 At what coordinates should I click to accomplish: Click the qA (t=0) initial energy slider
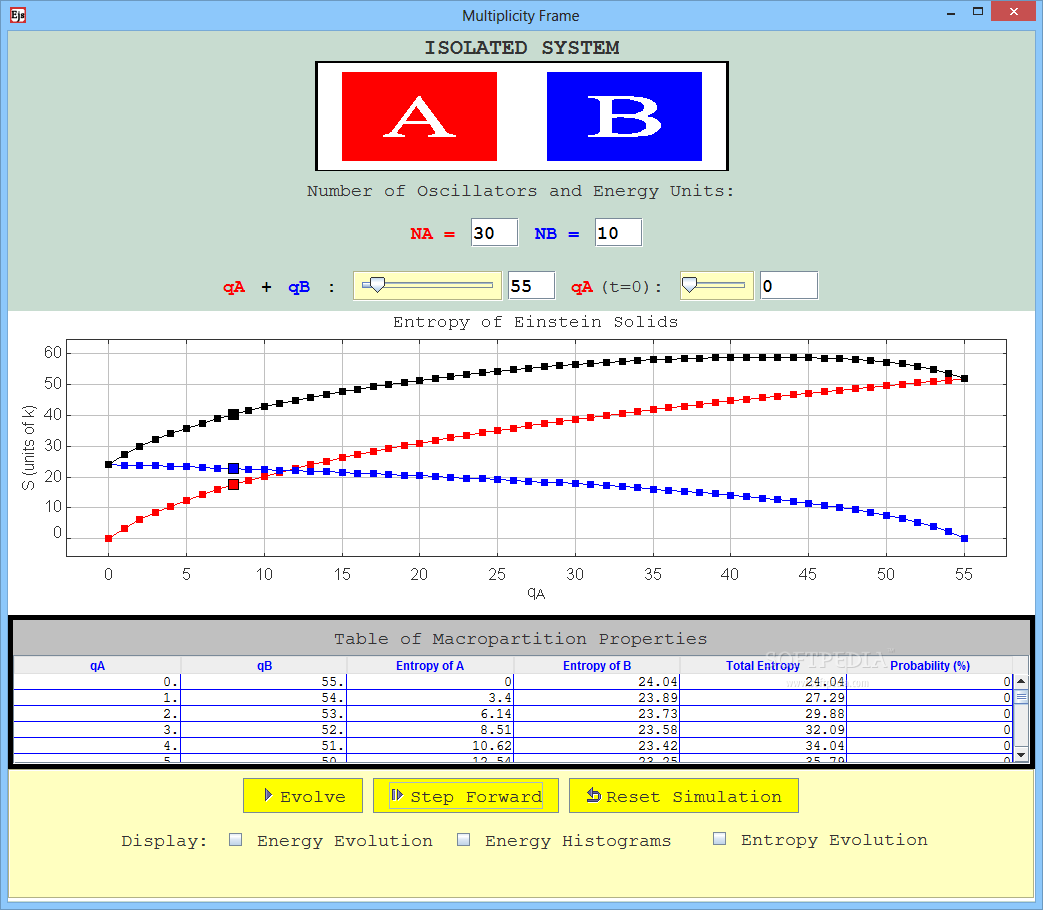(716, 285)
